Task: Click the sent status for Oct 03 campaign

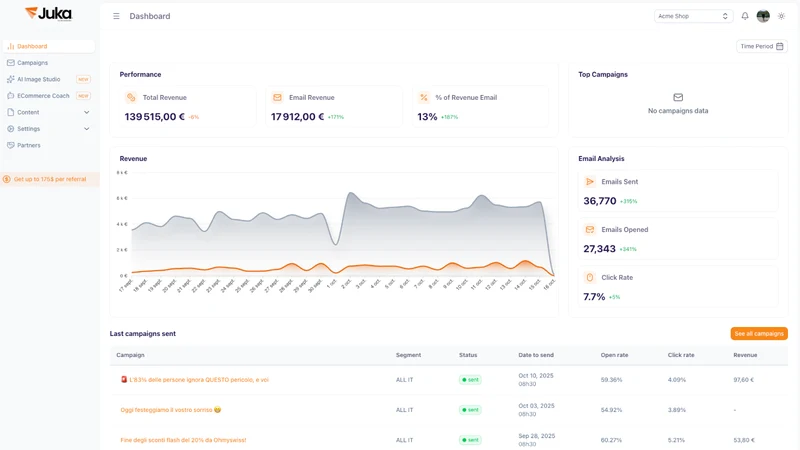Action: (x=470, y=410)
